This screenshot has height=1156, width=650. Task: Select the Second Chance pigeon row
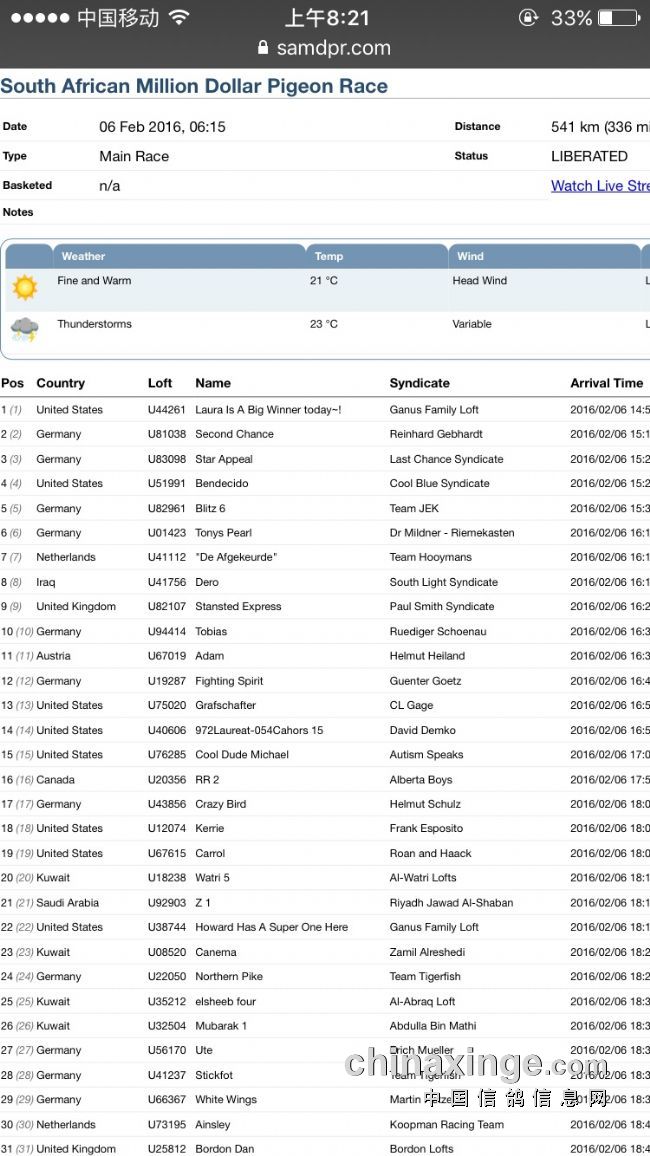234,434
